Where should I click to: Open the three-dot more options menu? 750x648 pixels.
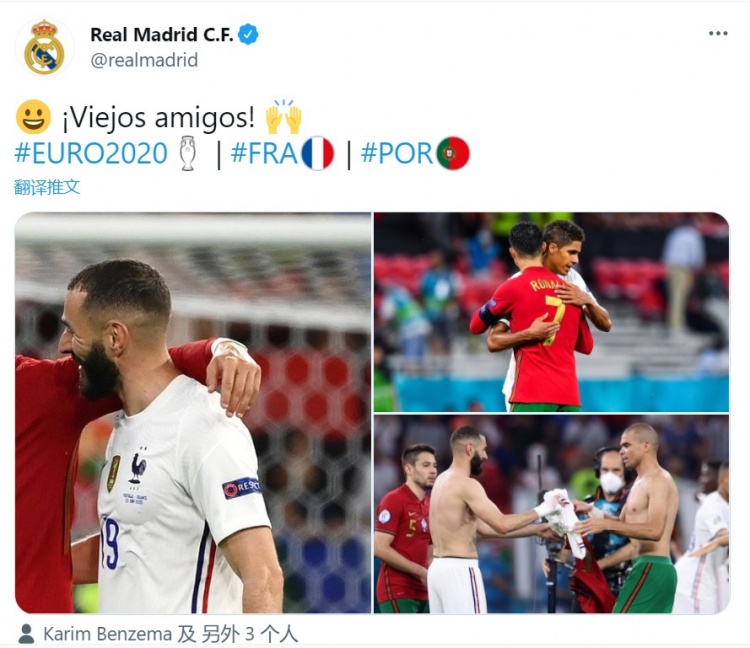718,33
